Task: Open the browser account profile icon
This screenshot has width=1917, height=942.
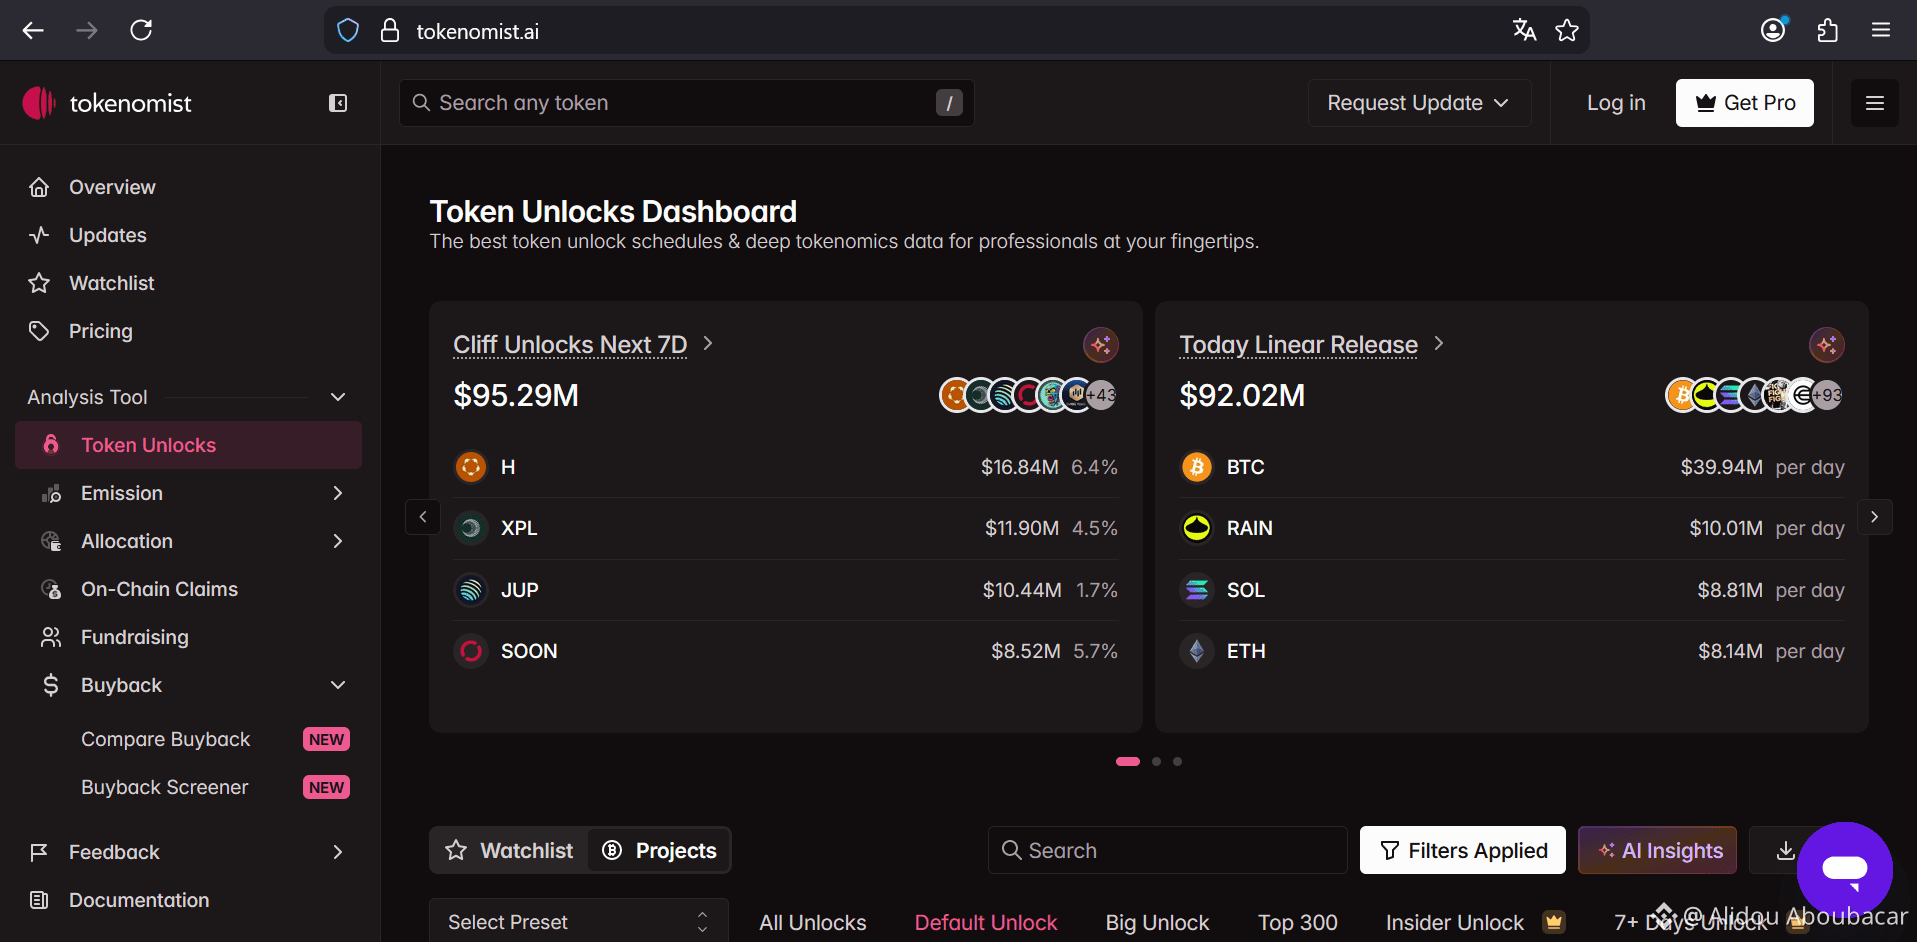Action: coord(1773,31)
